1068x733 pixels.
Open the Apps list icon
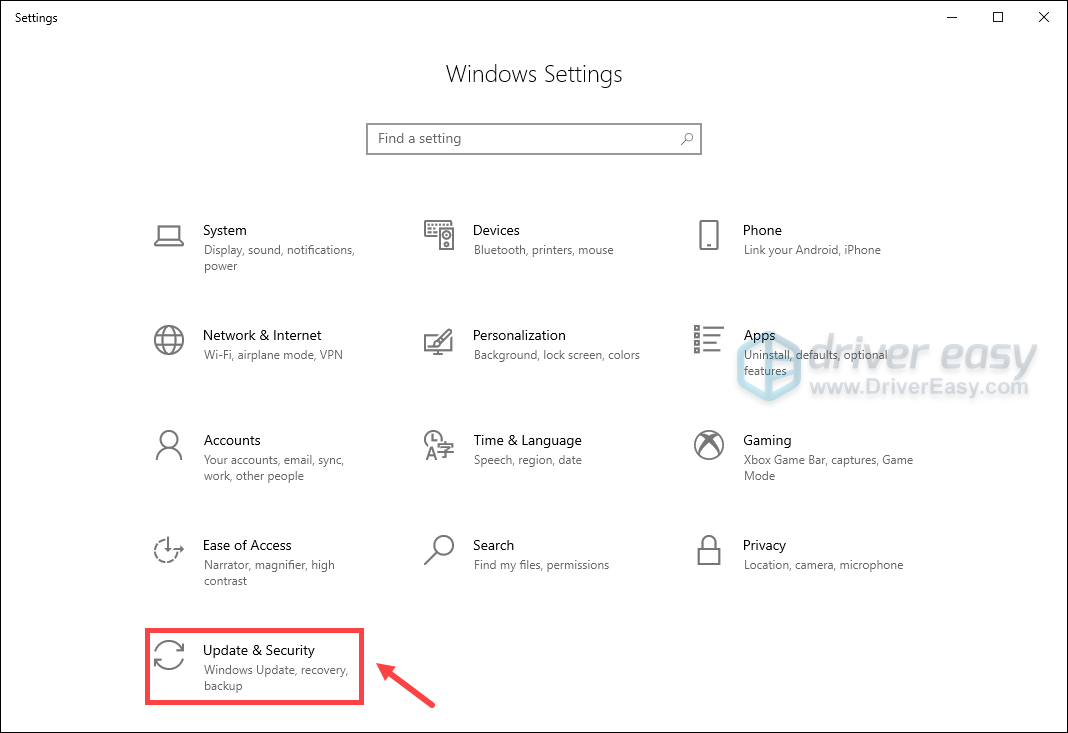[x=708, y=340]
